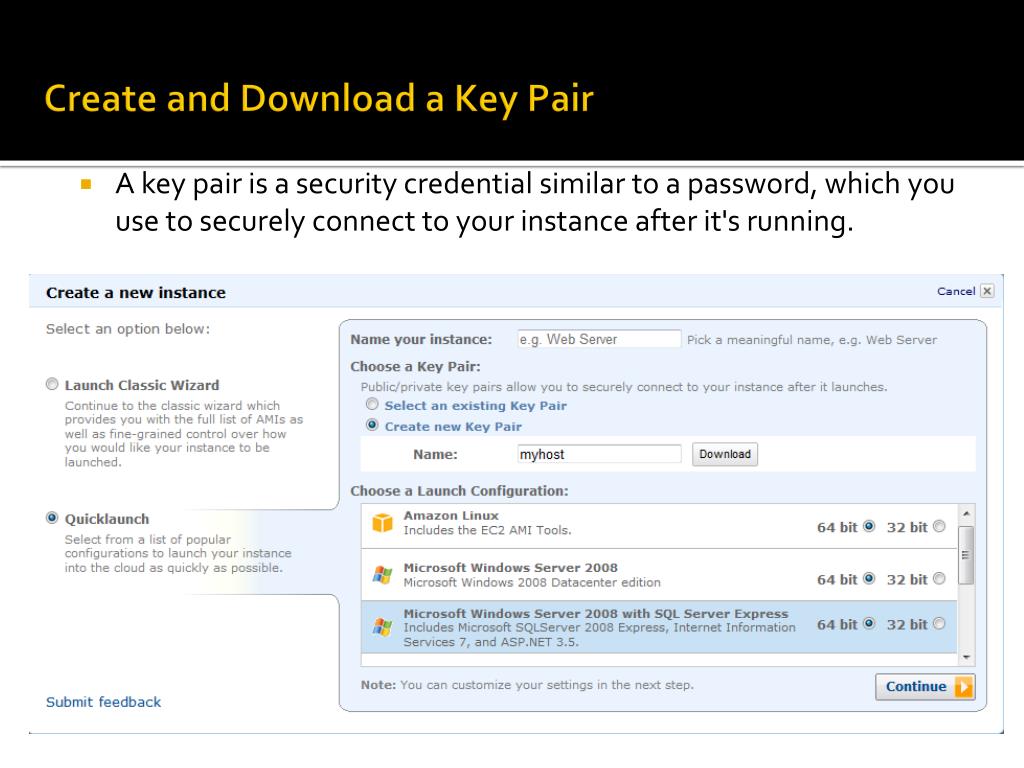Select 64 bit for Windows Server 2008
The image size is (1024, 768).
point(869,579)
